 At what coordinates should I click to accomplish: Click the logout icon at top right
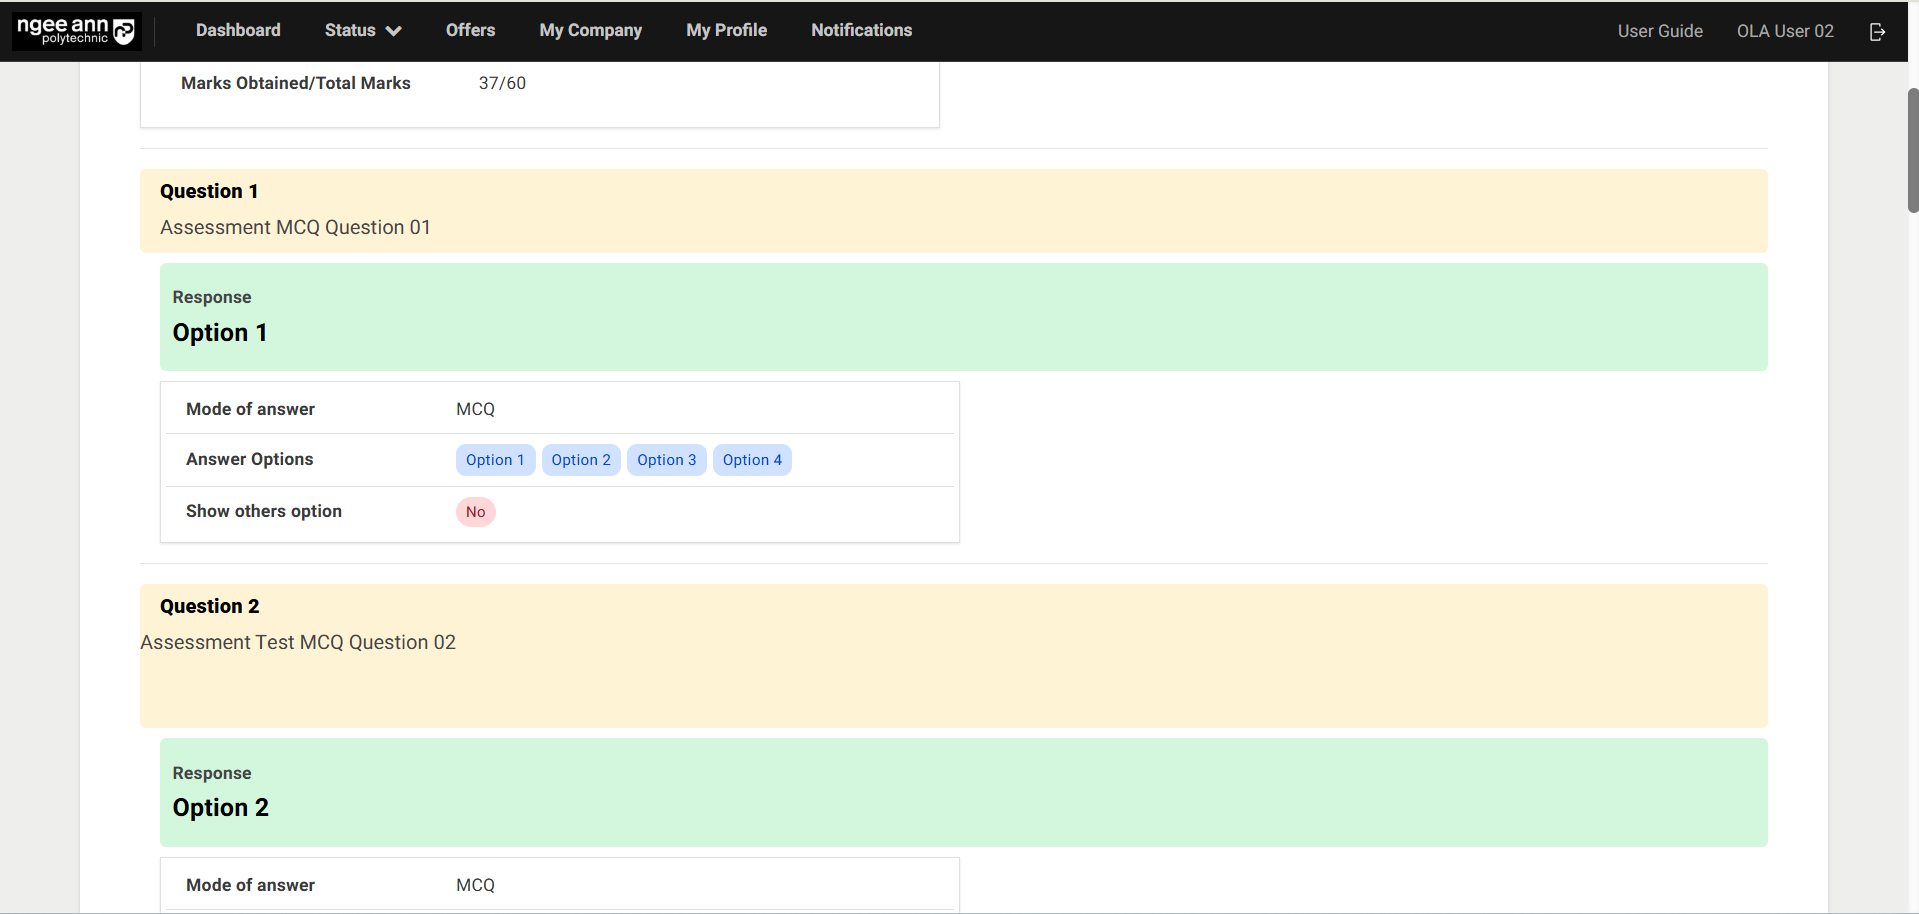click(1877, 31)
